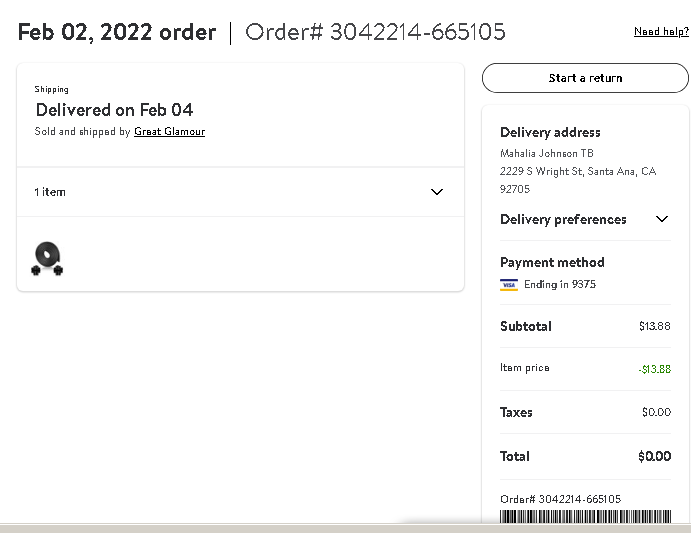Expand the 1 item chevron
The width and height of the screenshot is (691, 533).
(436, 192)
